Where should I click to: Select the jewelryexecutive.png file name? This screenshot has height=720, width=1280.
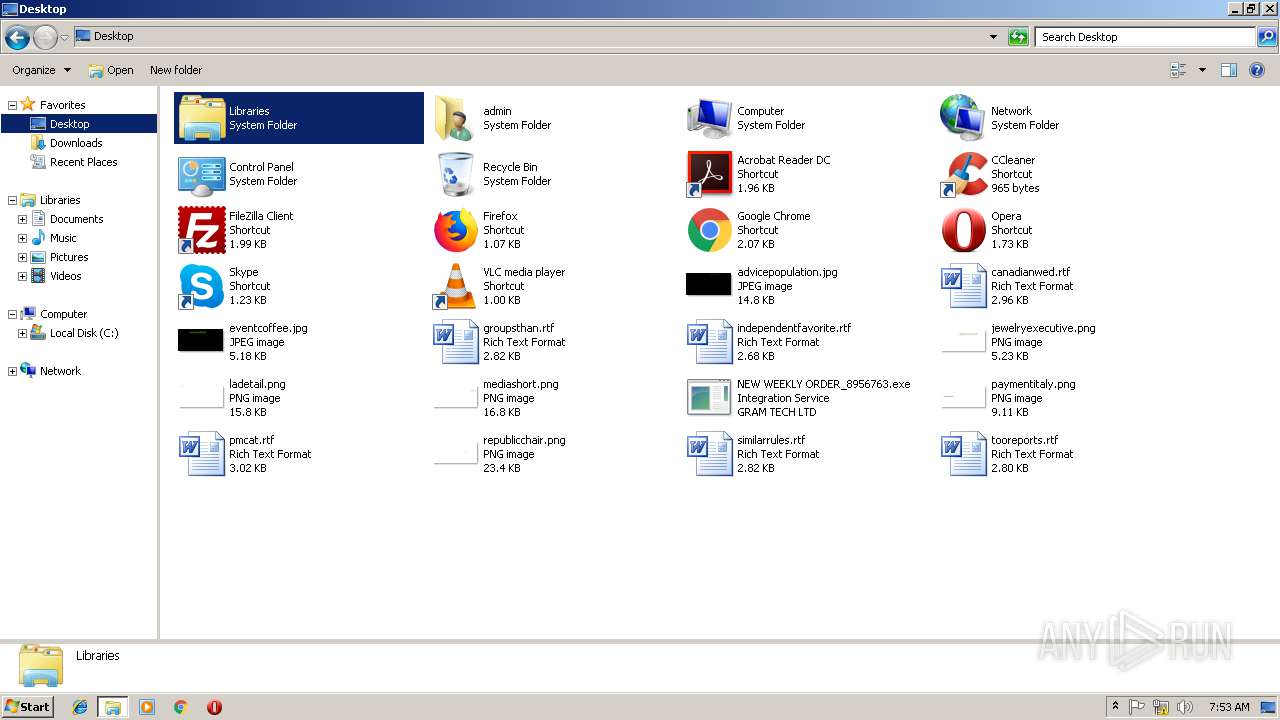(x=1043, y=328)
